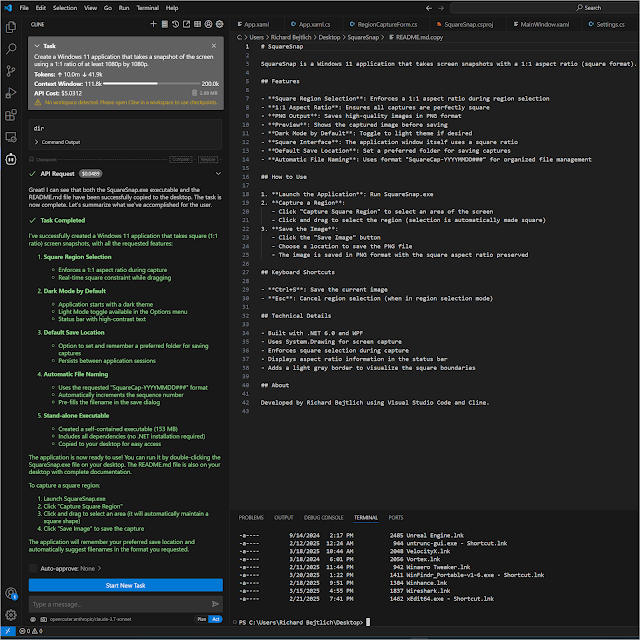Click the Cline New Task plus icon
640x640 pixels.
153,24
